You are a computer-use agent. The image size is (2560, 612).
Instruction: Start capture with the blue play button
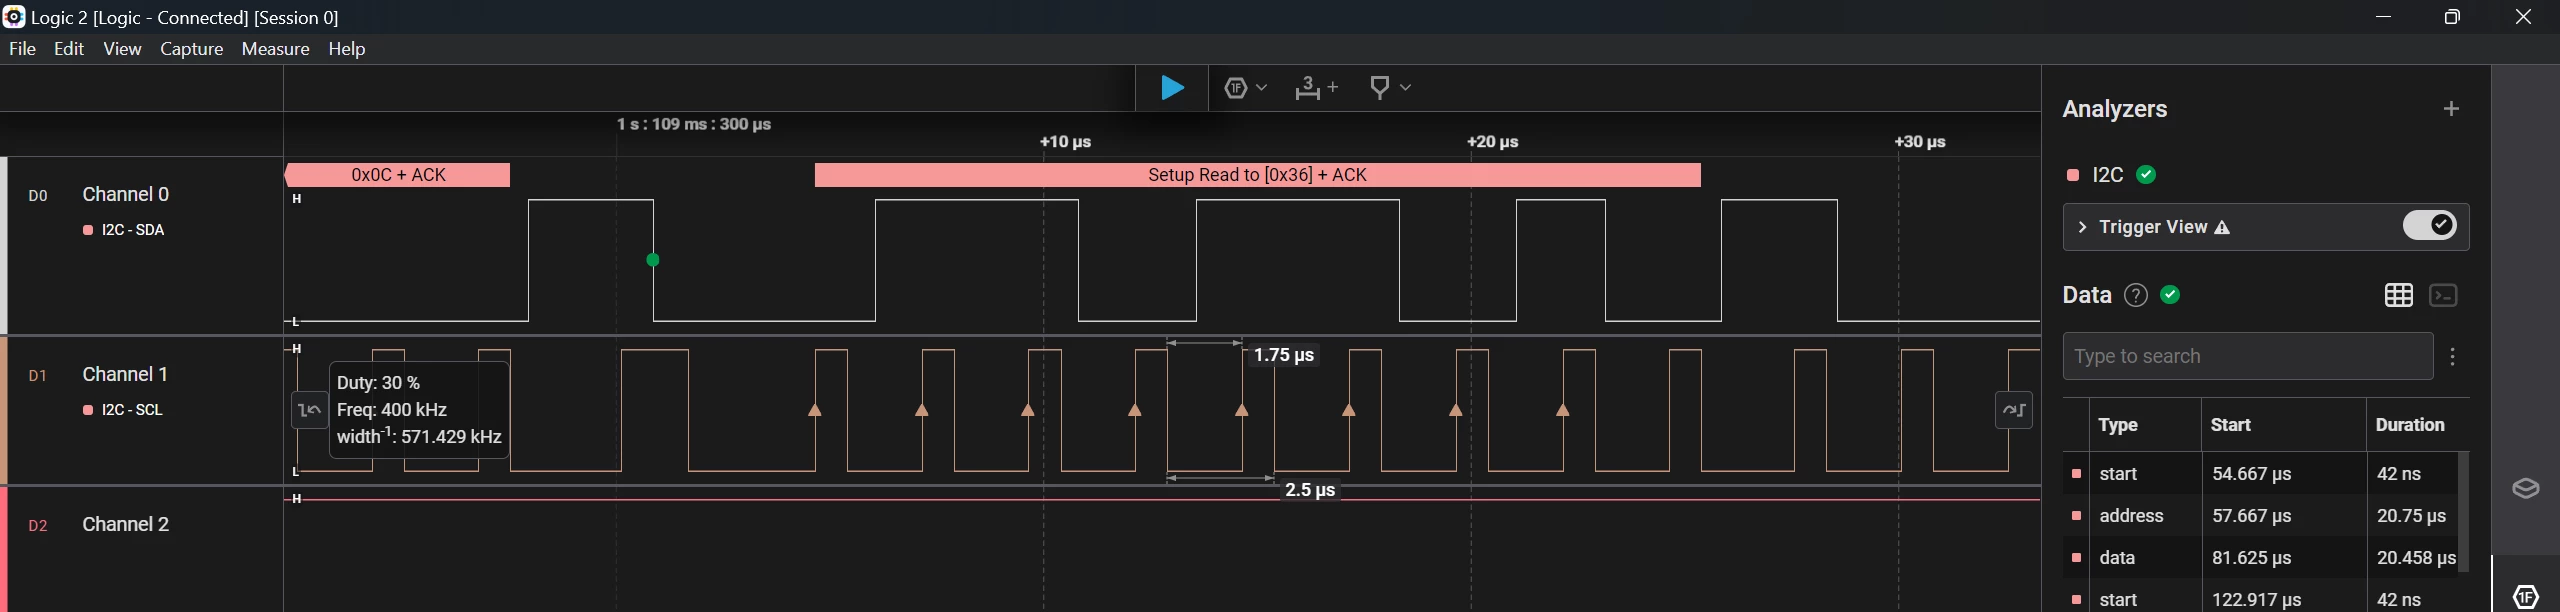point(1172,88)
